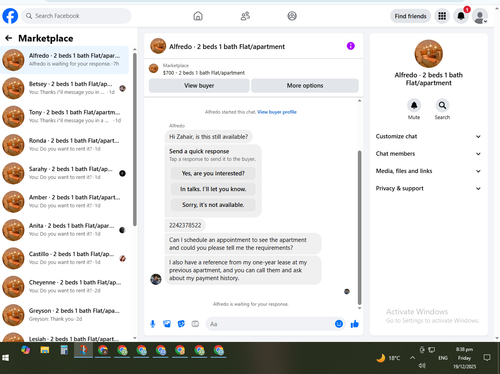Open the emoji picker in message box

339,324
